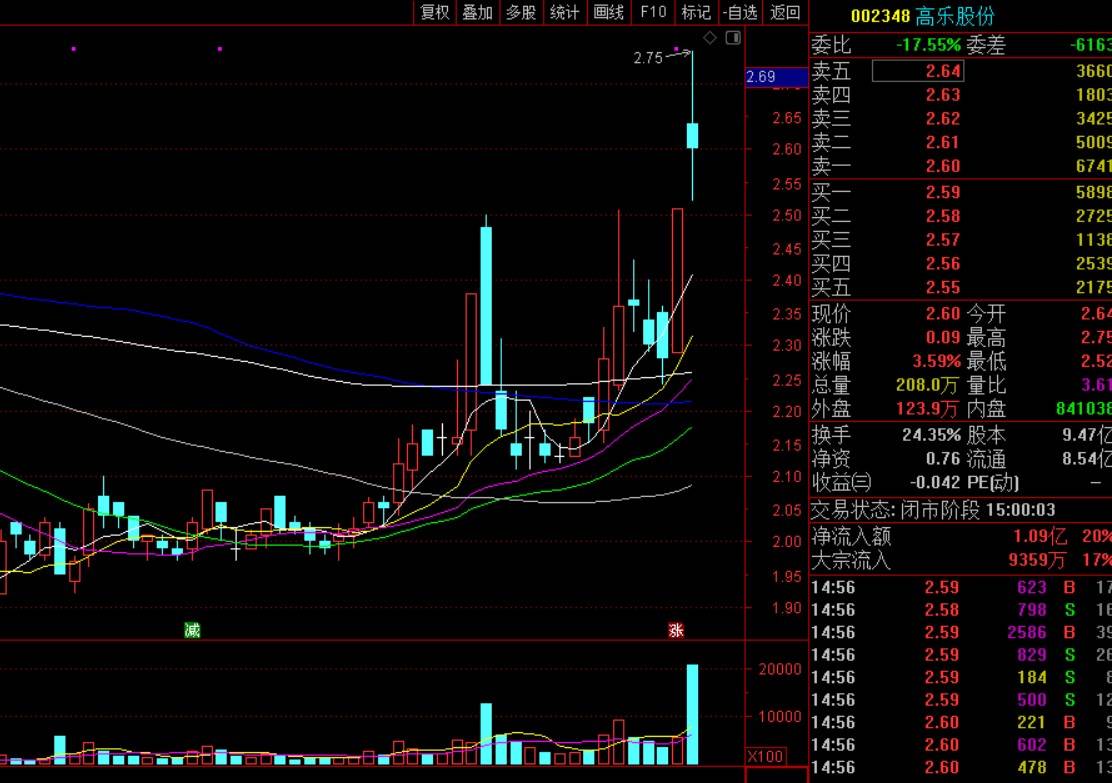This screenshot has height=783, width=1112.
Task: Click the tick row with volume 623
Action: click(x=961, y=587)
